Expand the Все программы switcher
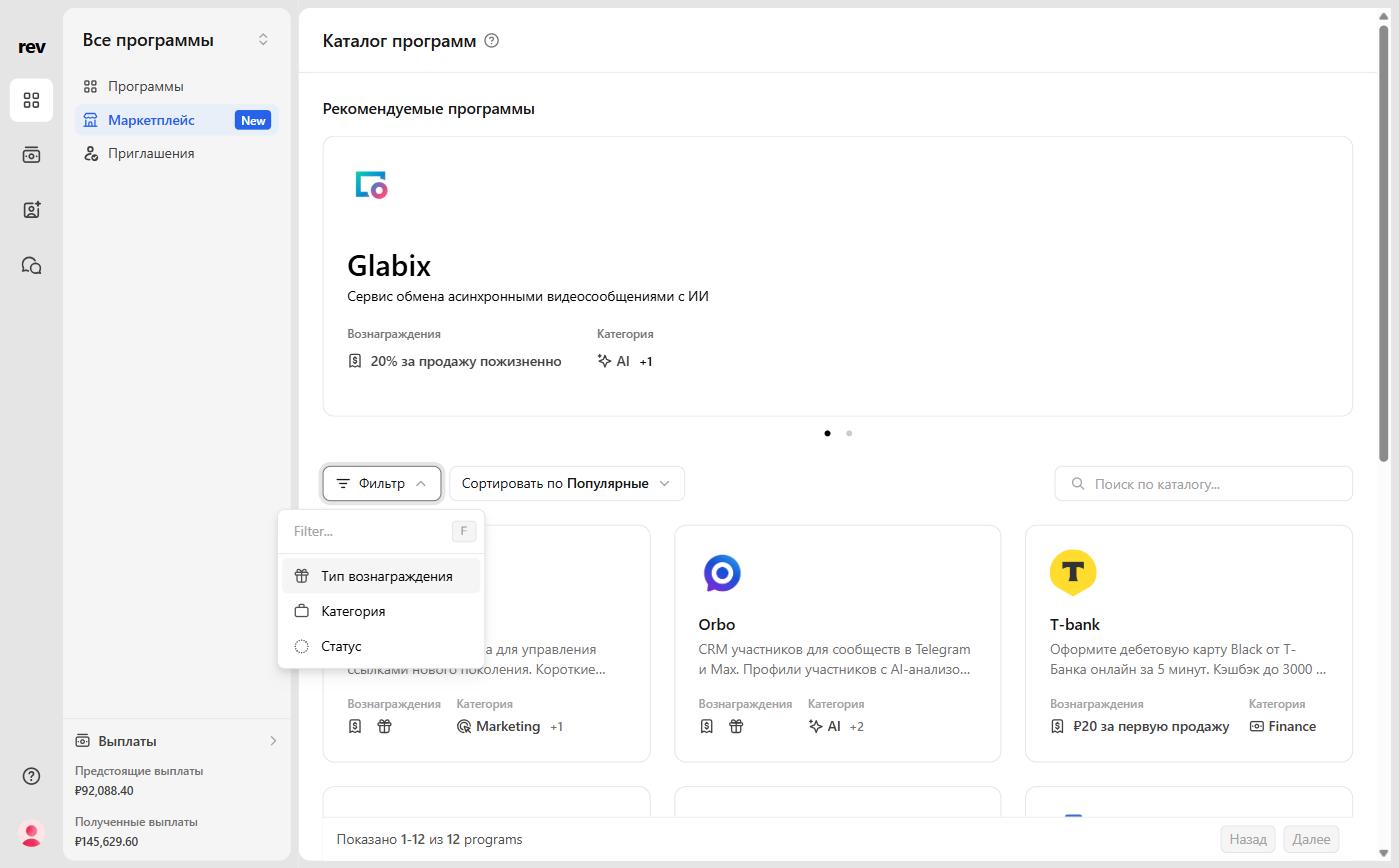This screenshot has height=868, width=1399. pyautogui.click(x=263, y=40)
